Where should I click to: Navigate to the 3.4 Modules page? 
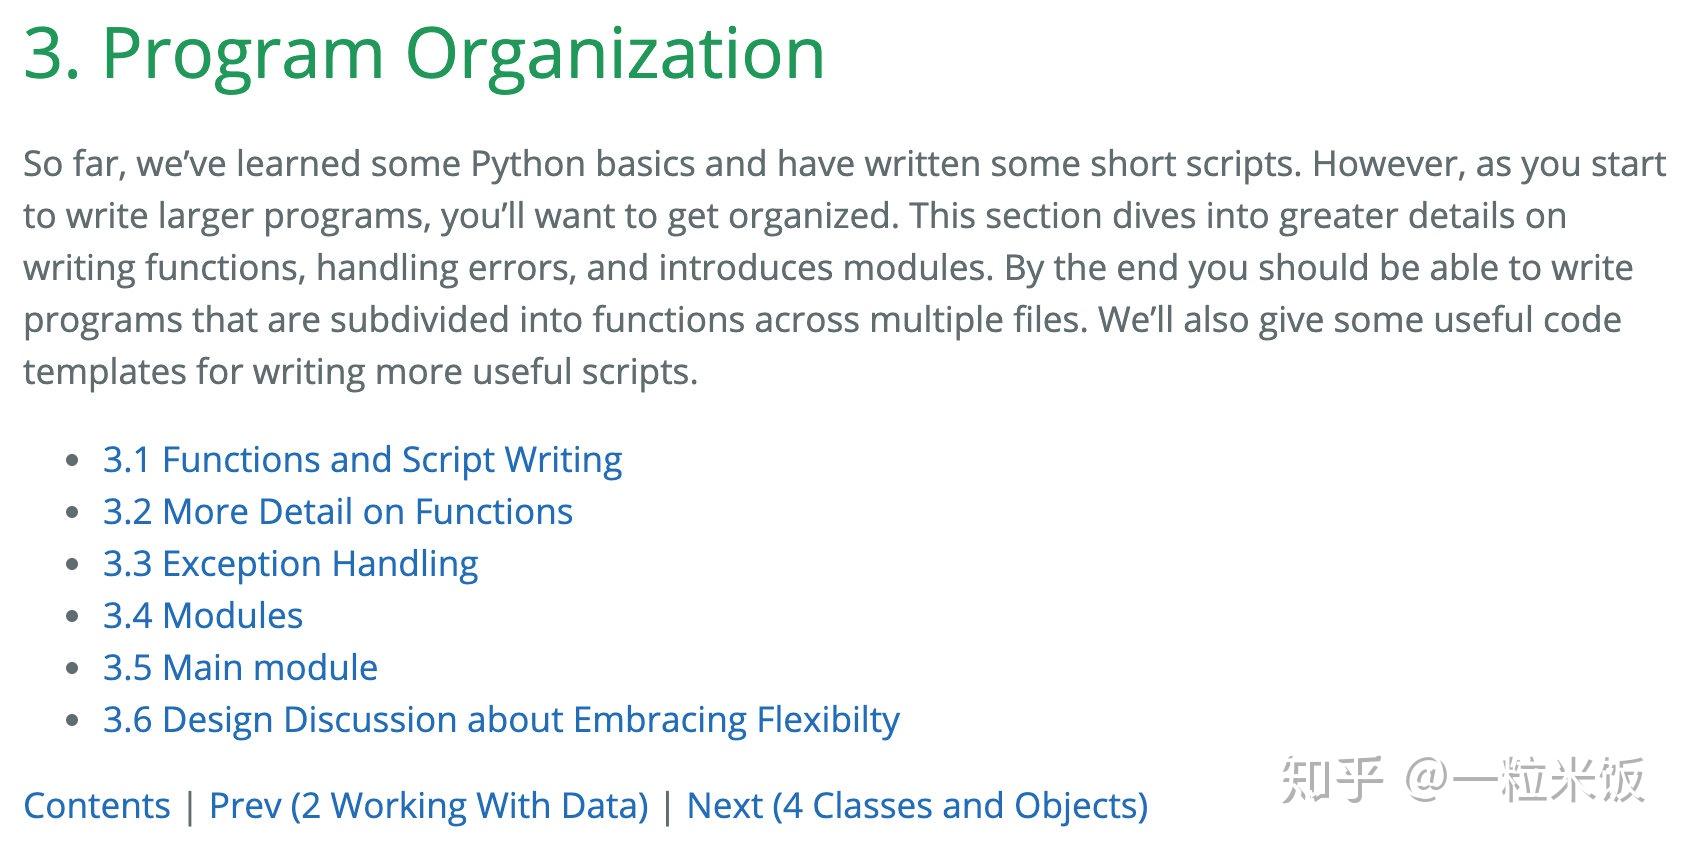tap(202, 616)
